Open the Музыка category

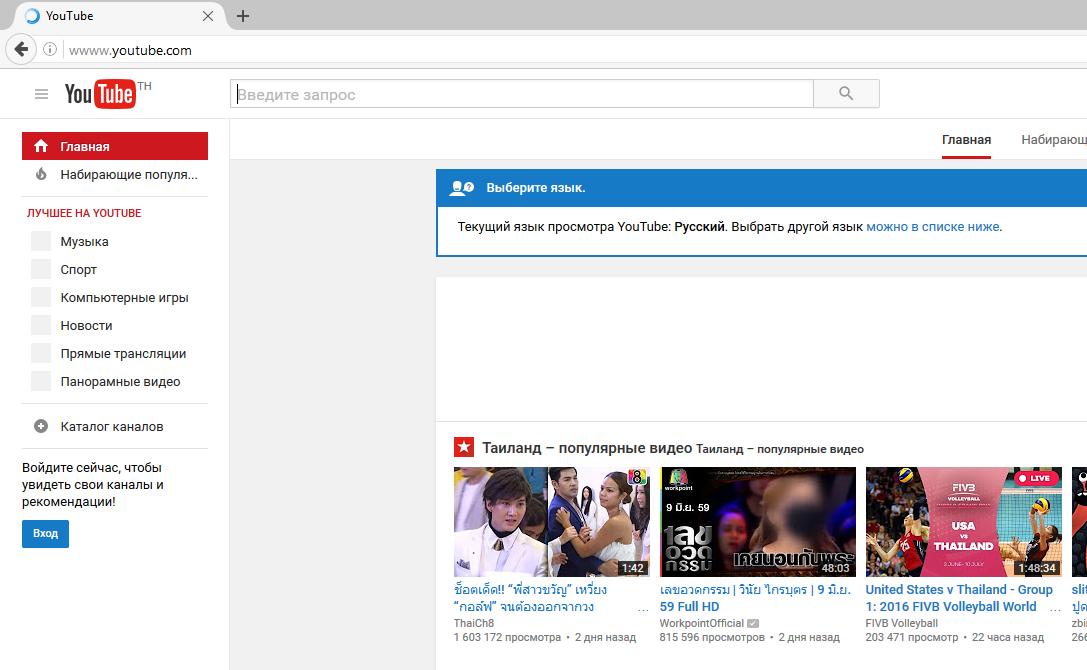[84, 242]
